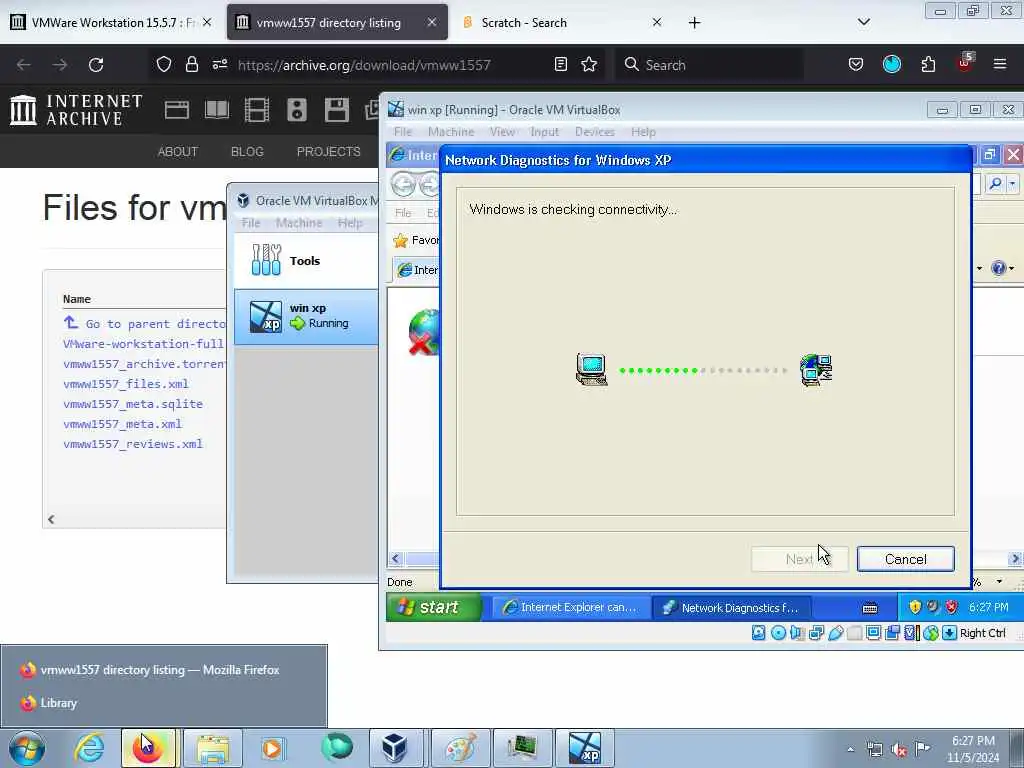This screenshot has width=1024, height=768.
Task: Open a new Firefox tab with plus button
Action: [694, 23]
